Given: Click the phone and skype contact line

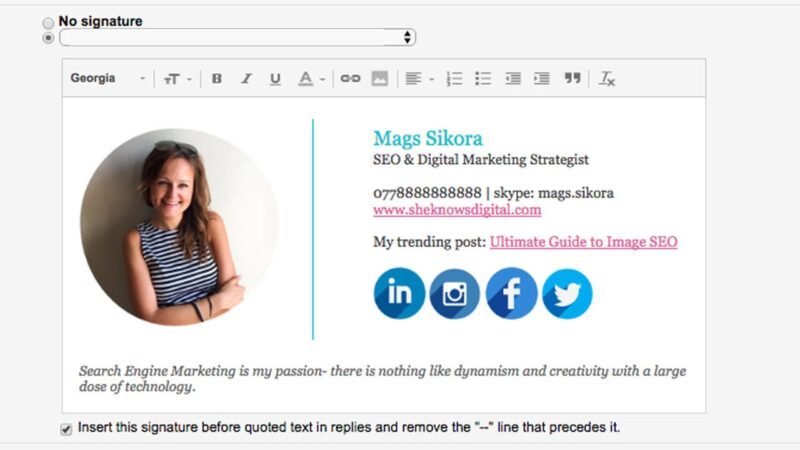Looking at the screenshot, I should pyautogui.click(x=493, y=193).
